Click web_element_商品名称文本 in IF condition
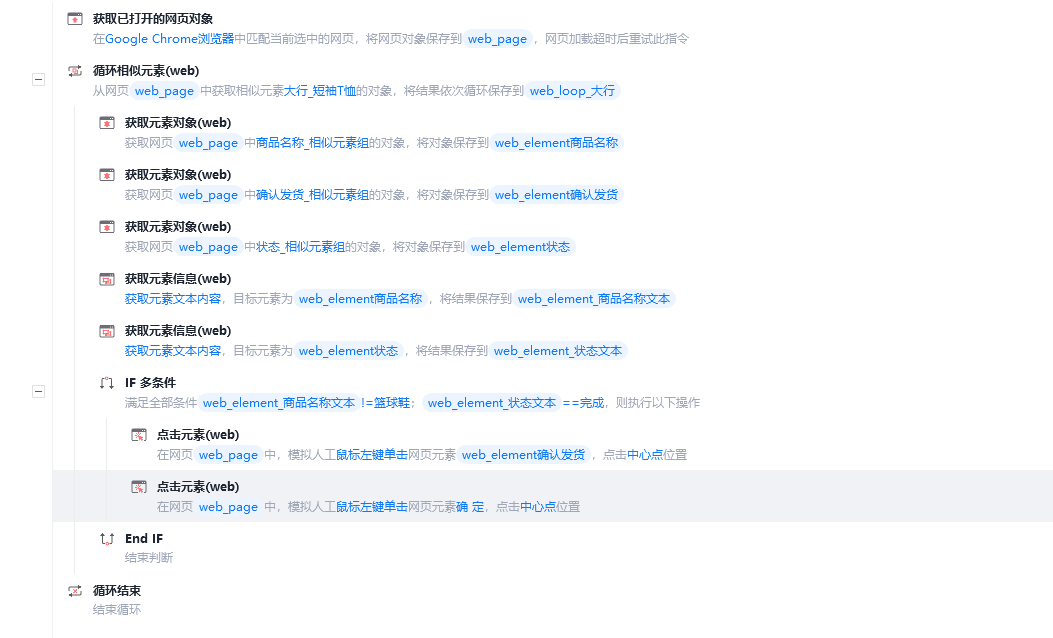 pyautogui.click(x=279, y=403)
